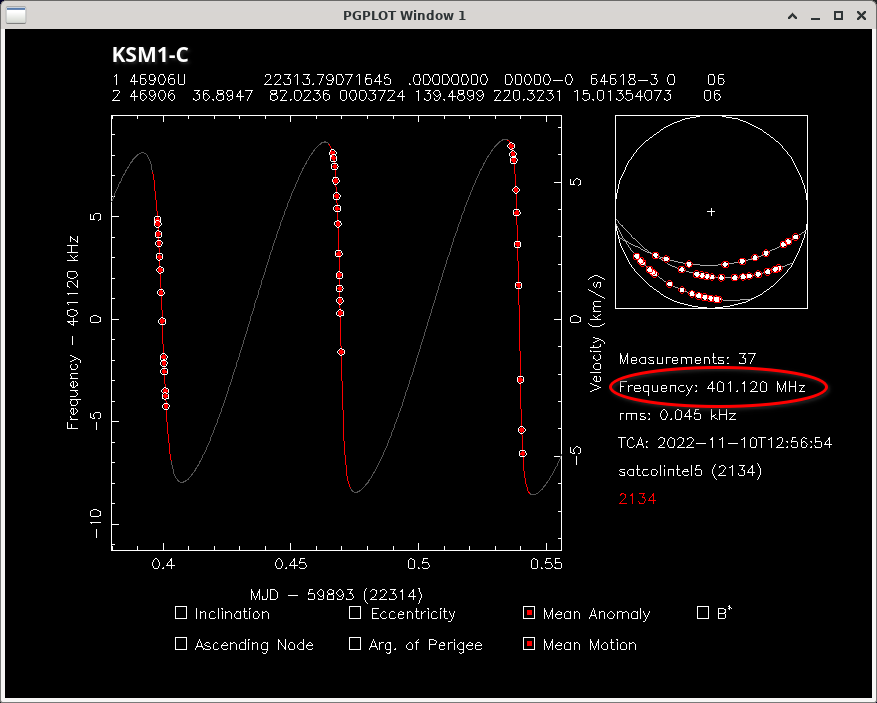Click the Frequency - 401120 kHz axis label
Viewport: 877px width, 703px height.
click(x=73, y=333)
